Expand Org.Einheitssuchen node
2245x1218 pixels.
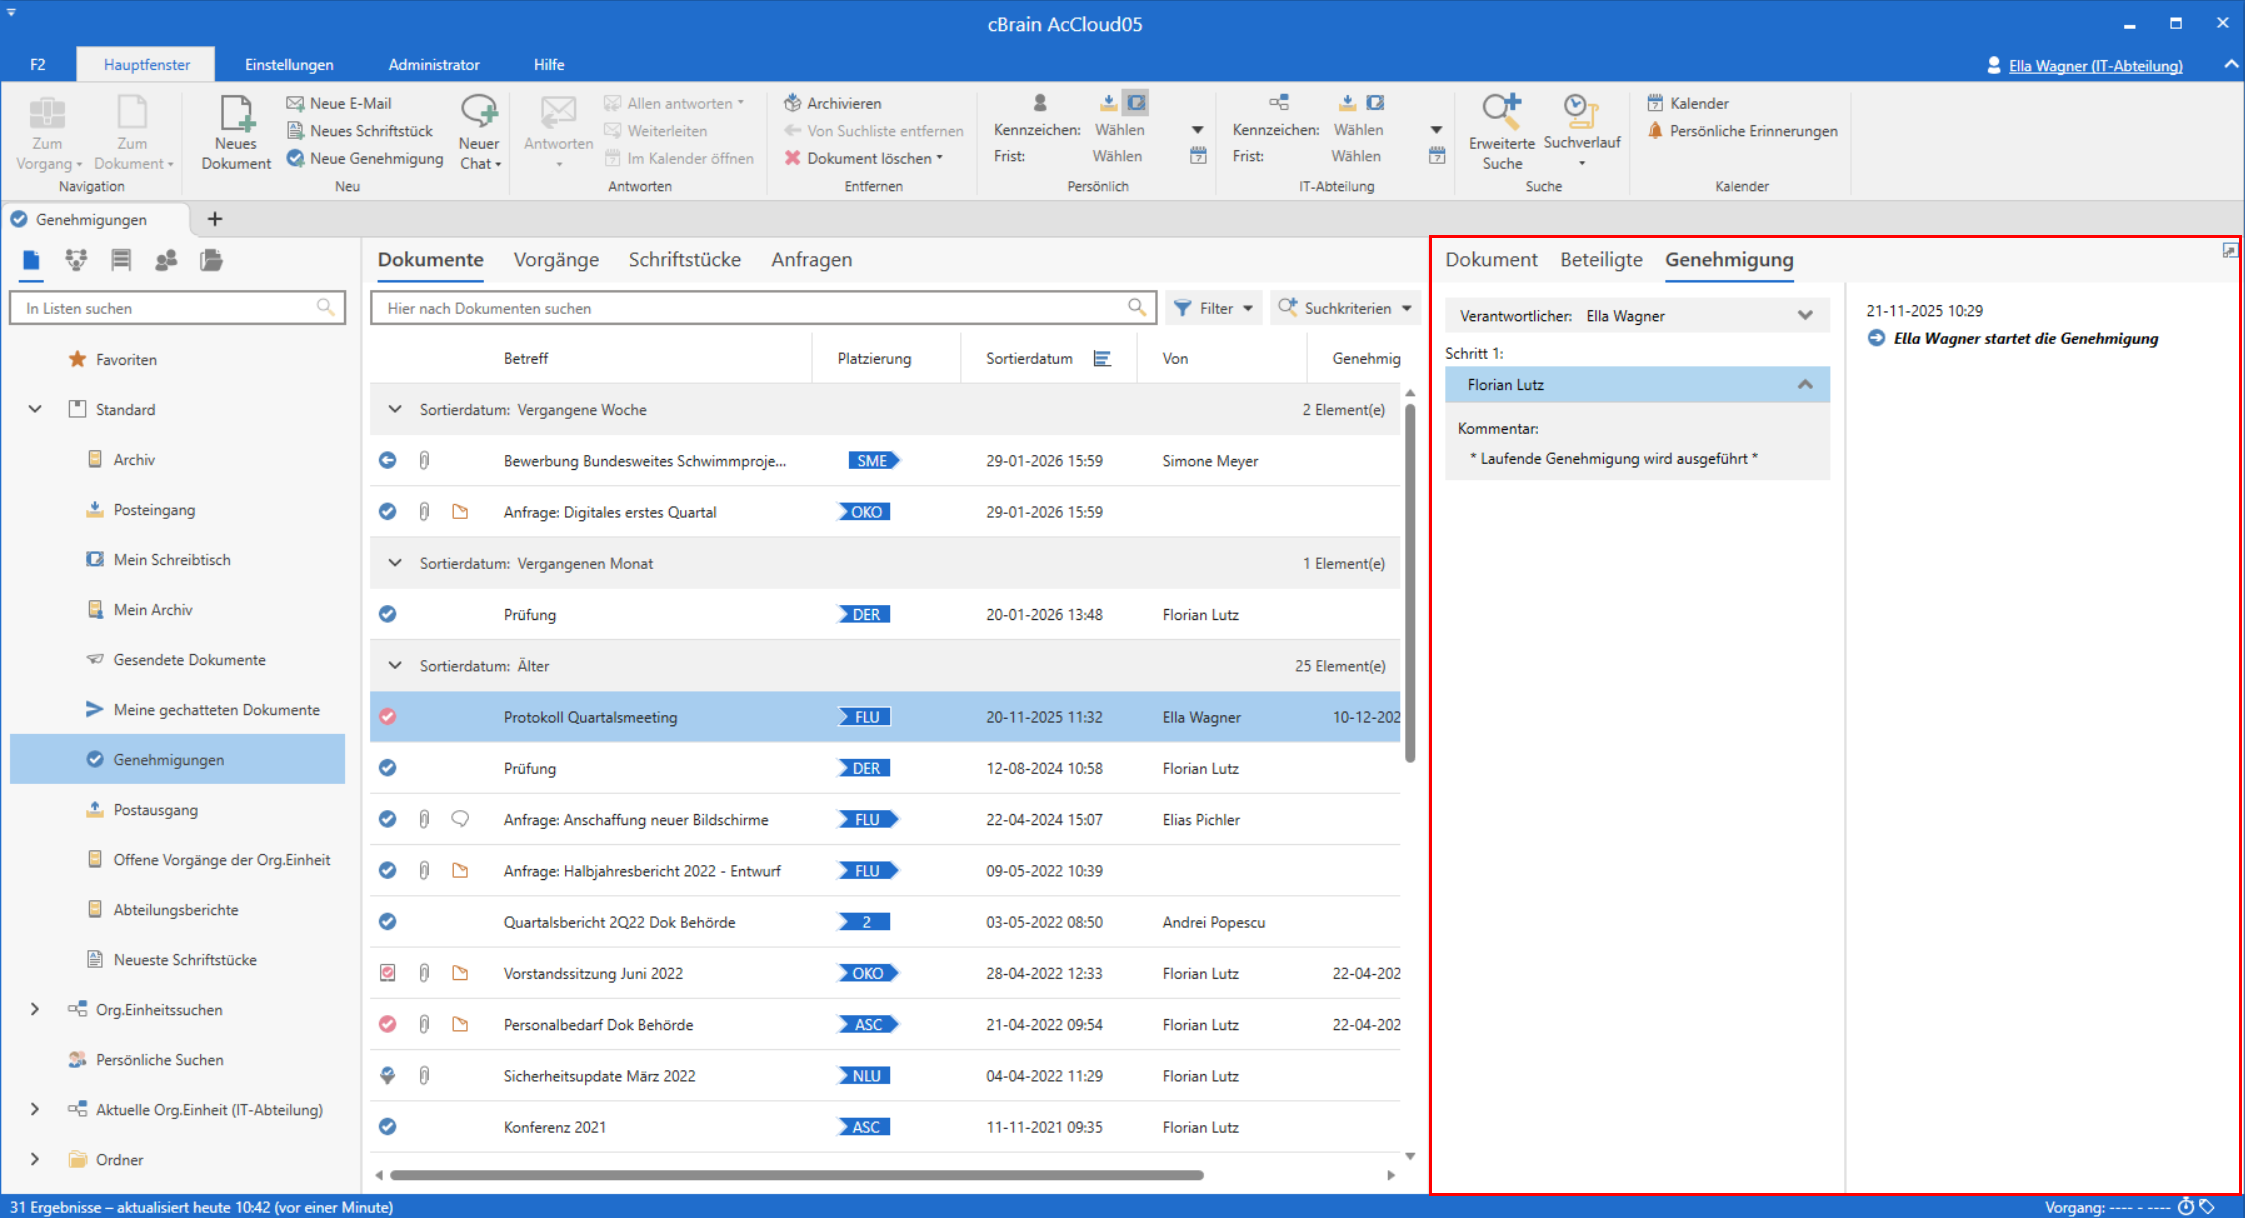pos(35,1010)
